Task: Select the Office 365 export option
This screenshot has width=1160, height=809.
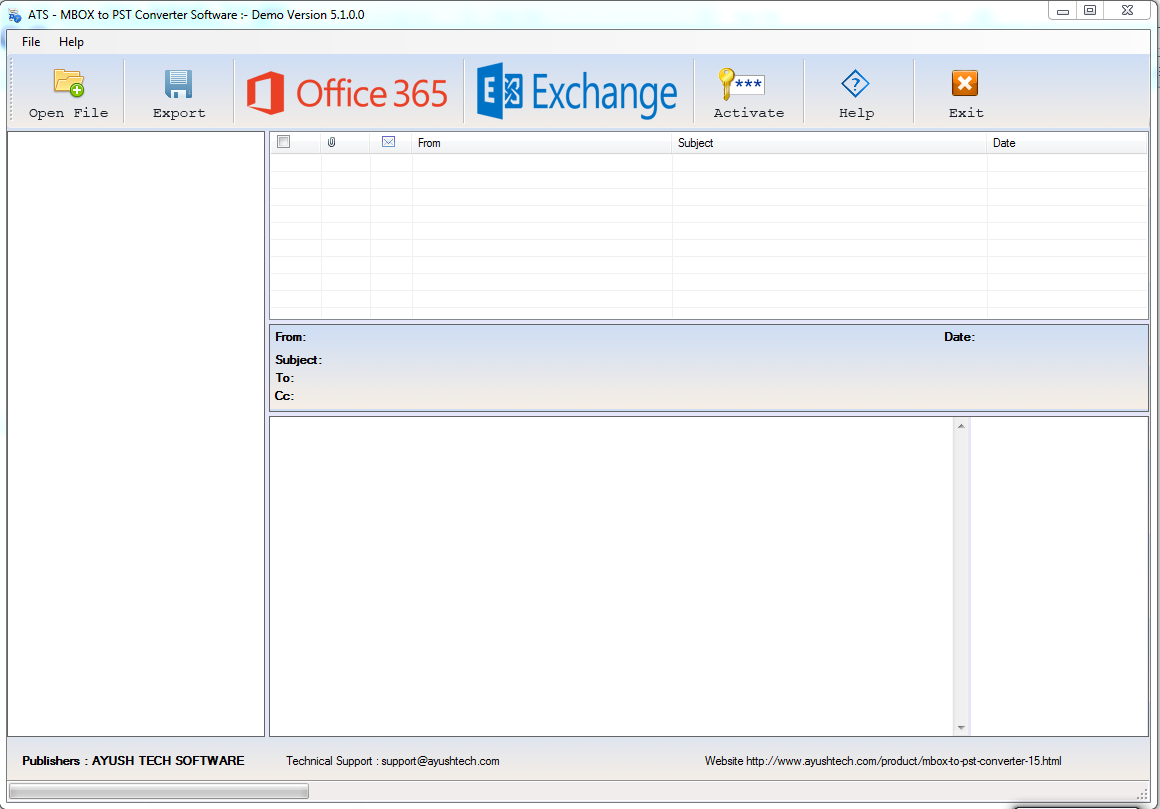Action: click(348, 92)
